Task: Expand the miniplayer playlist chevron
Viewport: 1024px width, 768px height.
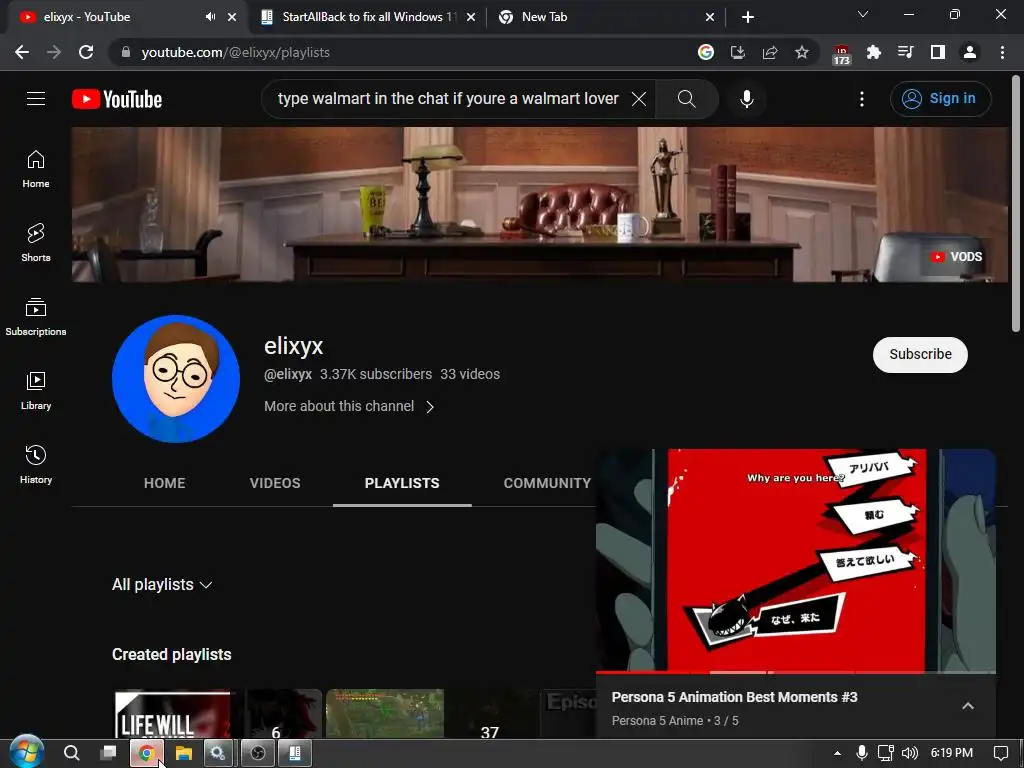Action: click(968, 706)
